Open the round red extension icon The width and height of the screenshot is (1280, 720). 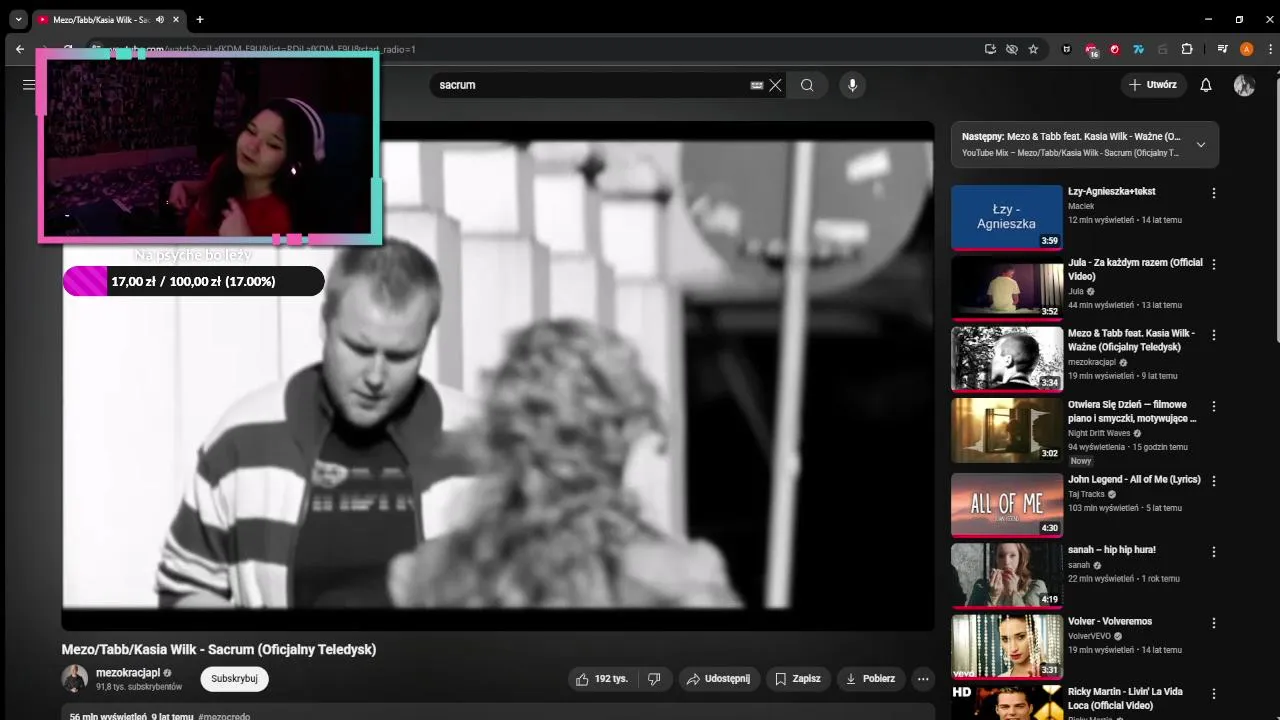pos(1115,49)
